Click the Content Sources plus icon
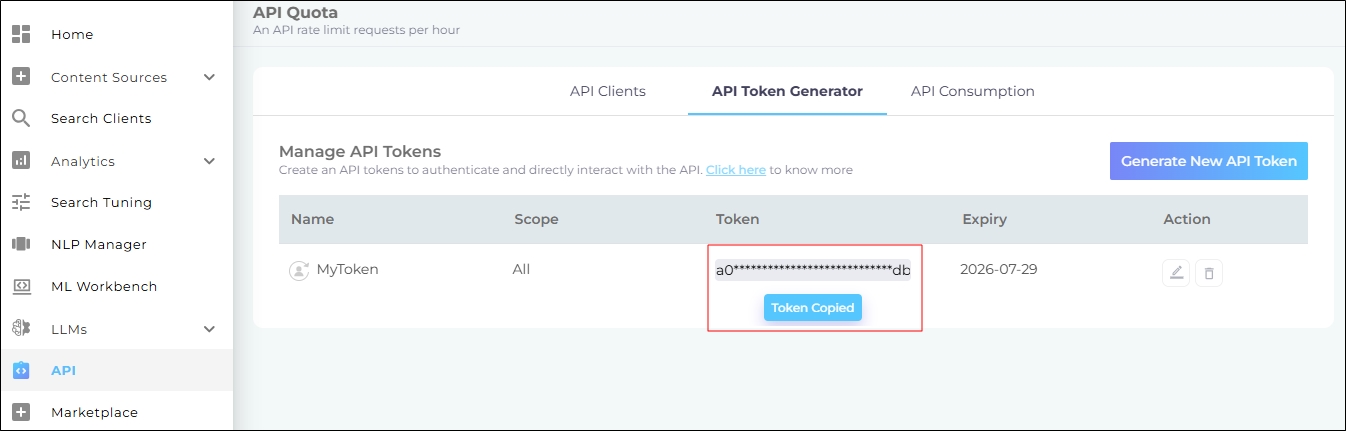Screen dimensions: 1346x431 click(21, 77)
